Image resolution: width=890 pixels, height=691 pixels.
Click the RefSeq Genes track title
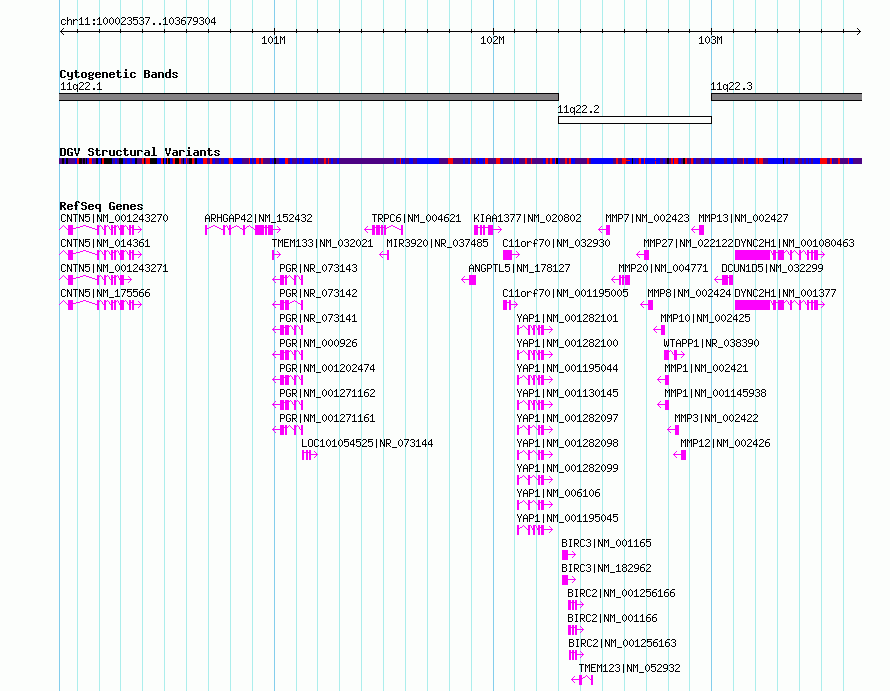[x=101, y=206]
